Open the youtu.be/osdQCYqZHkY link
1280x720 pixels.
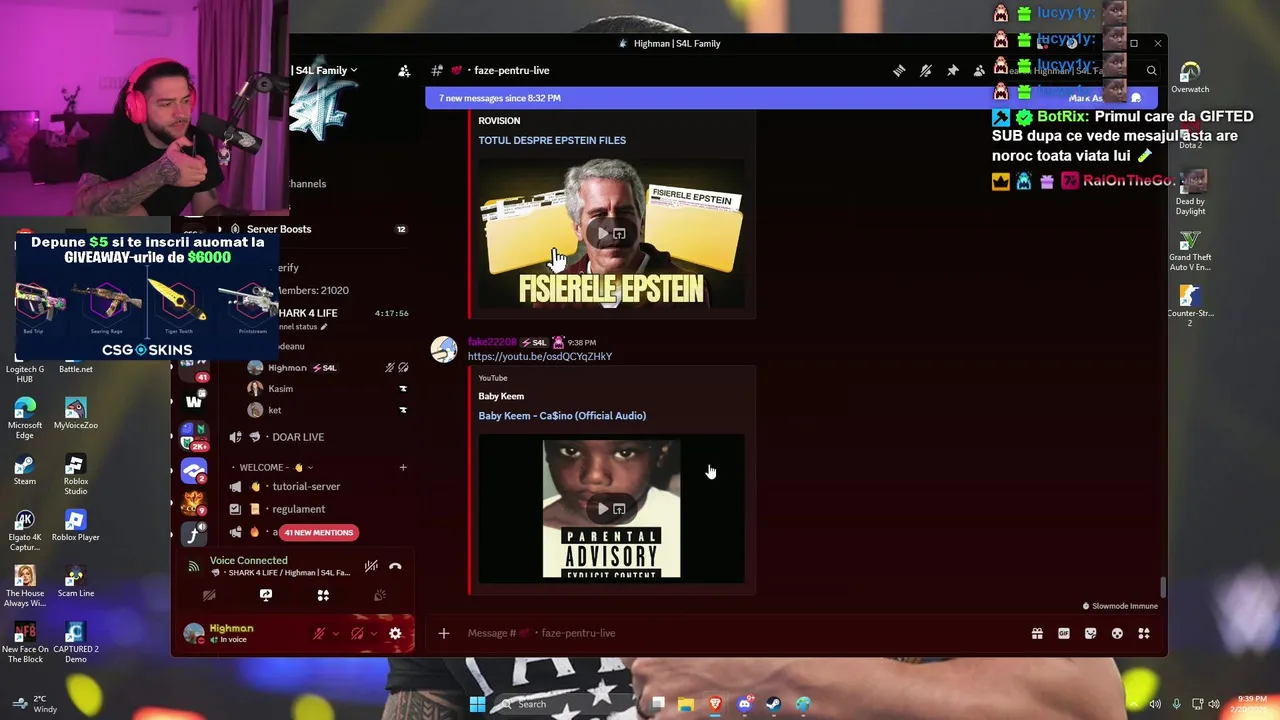point(540,356)
